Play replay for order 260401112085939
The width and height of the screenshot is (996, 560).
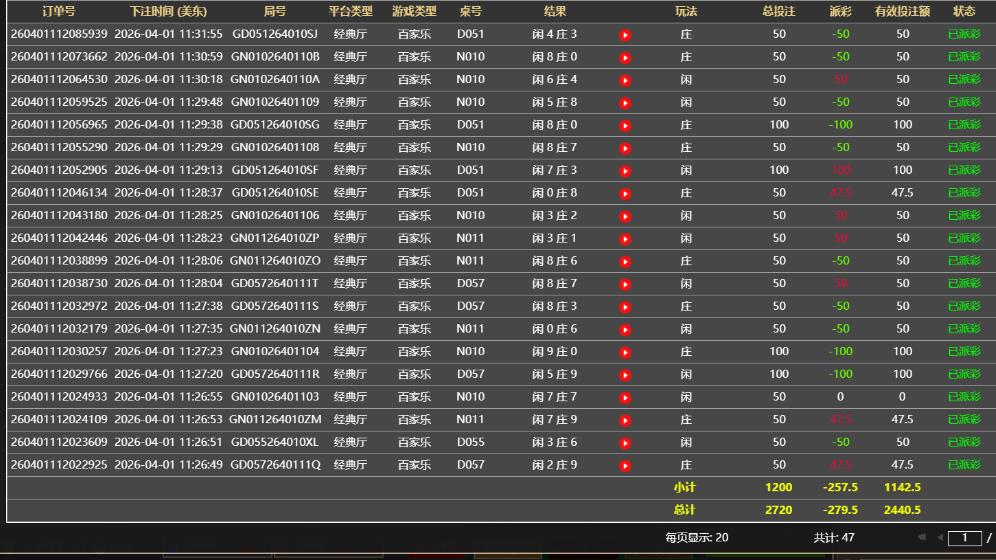coord(625,35)
